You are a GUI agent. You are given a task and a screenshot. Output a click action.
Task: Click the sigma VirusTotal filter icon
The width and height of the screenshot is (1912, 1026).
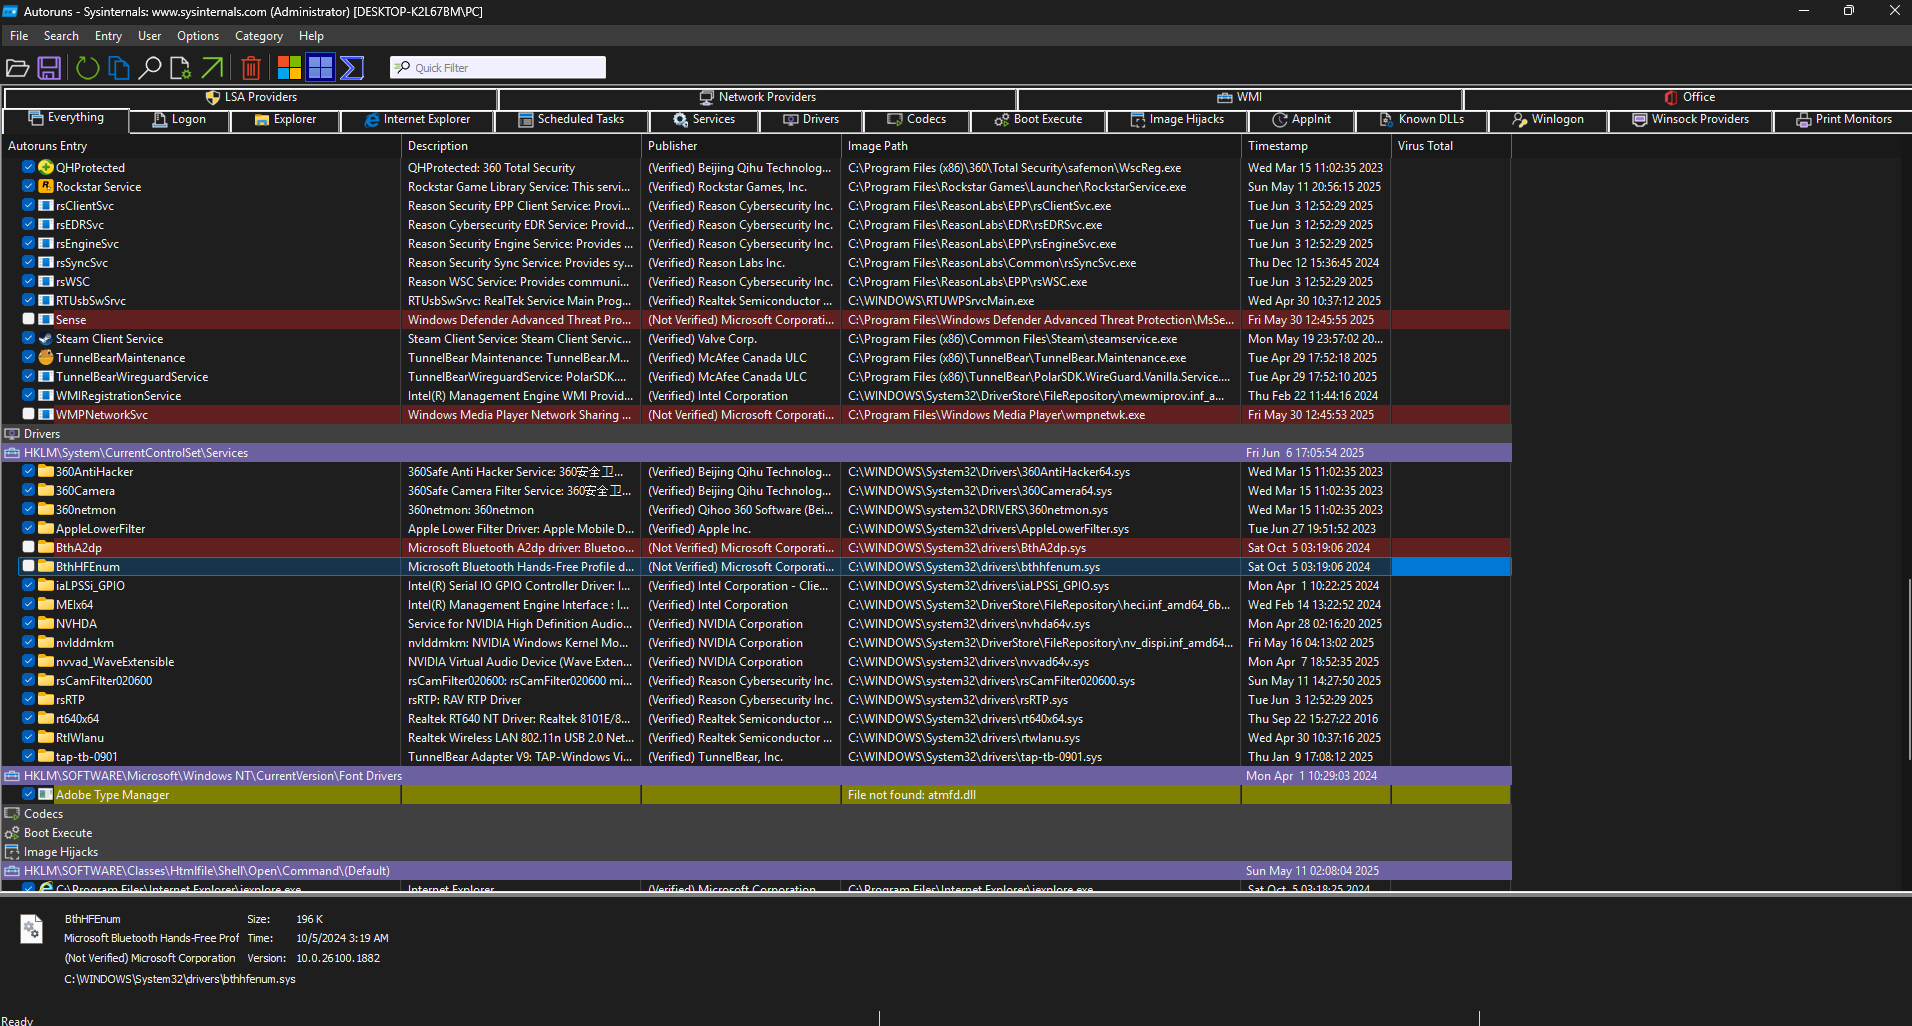point(351,68)
